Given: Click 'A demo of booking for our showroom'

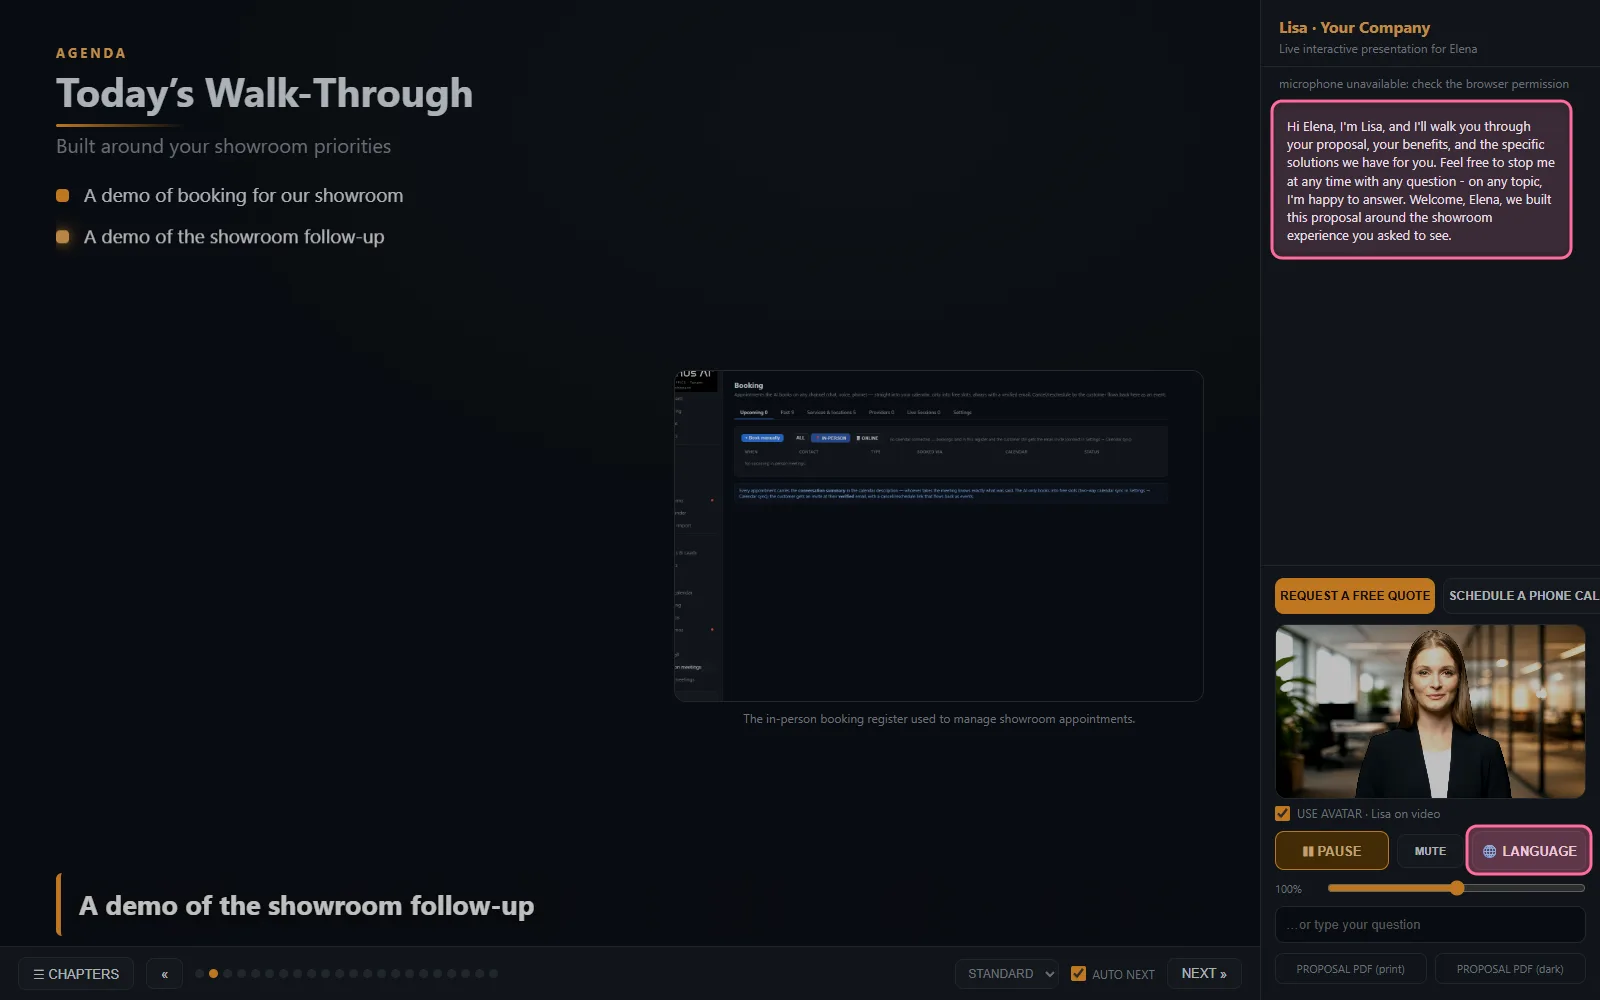Looking at the screenshot, I should coord(244,196).
